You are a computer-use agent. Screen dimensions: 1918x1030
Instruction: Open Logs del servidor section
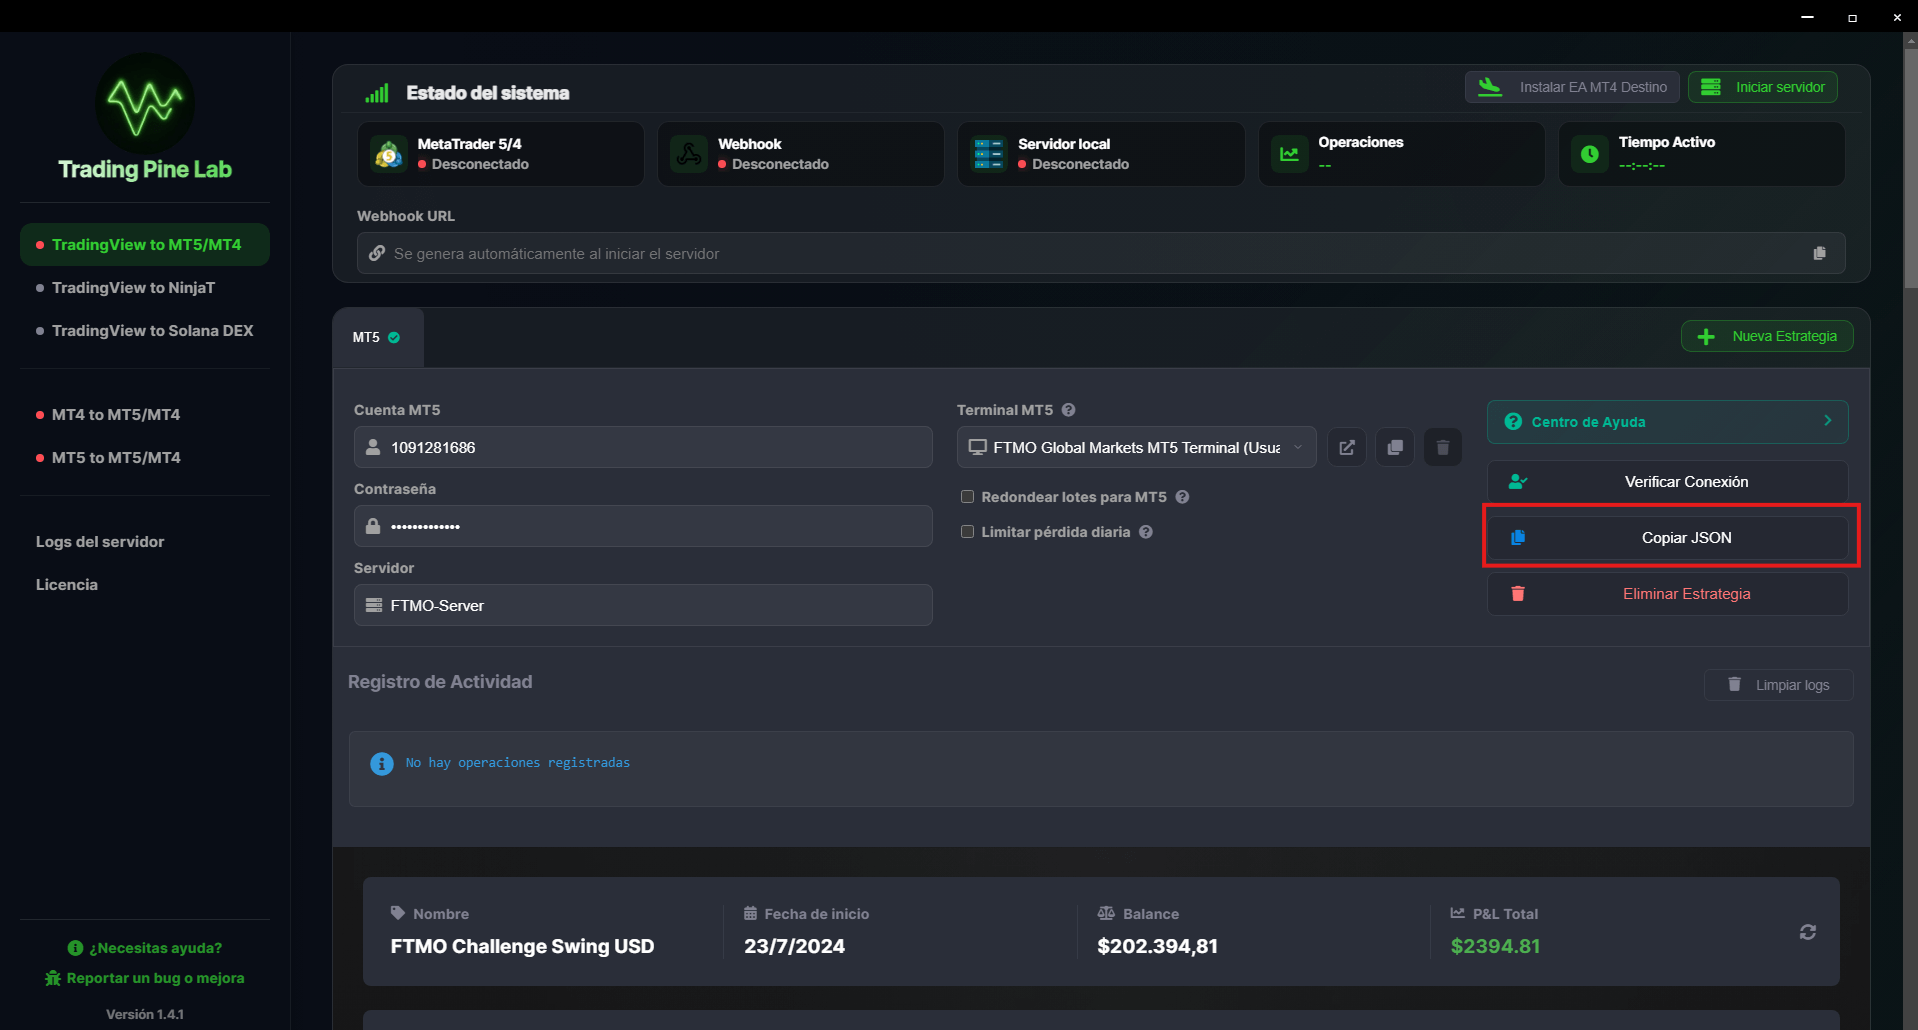coord(99,541)
